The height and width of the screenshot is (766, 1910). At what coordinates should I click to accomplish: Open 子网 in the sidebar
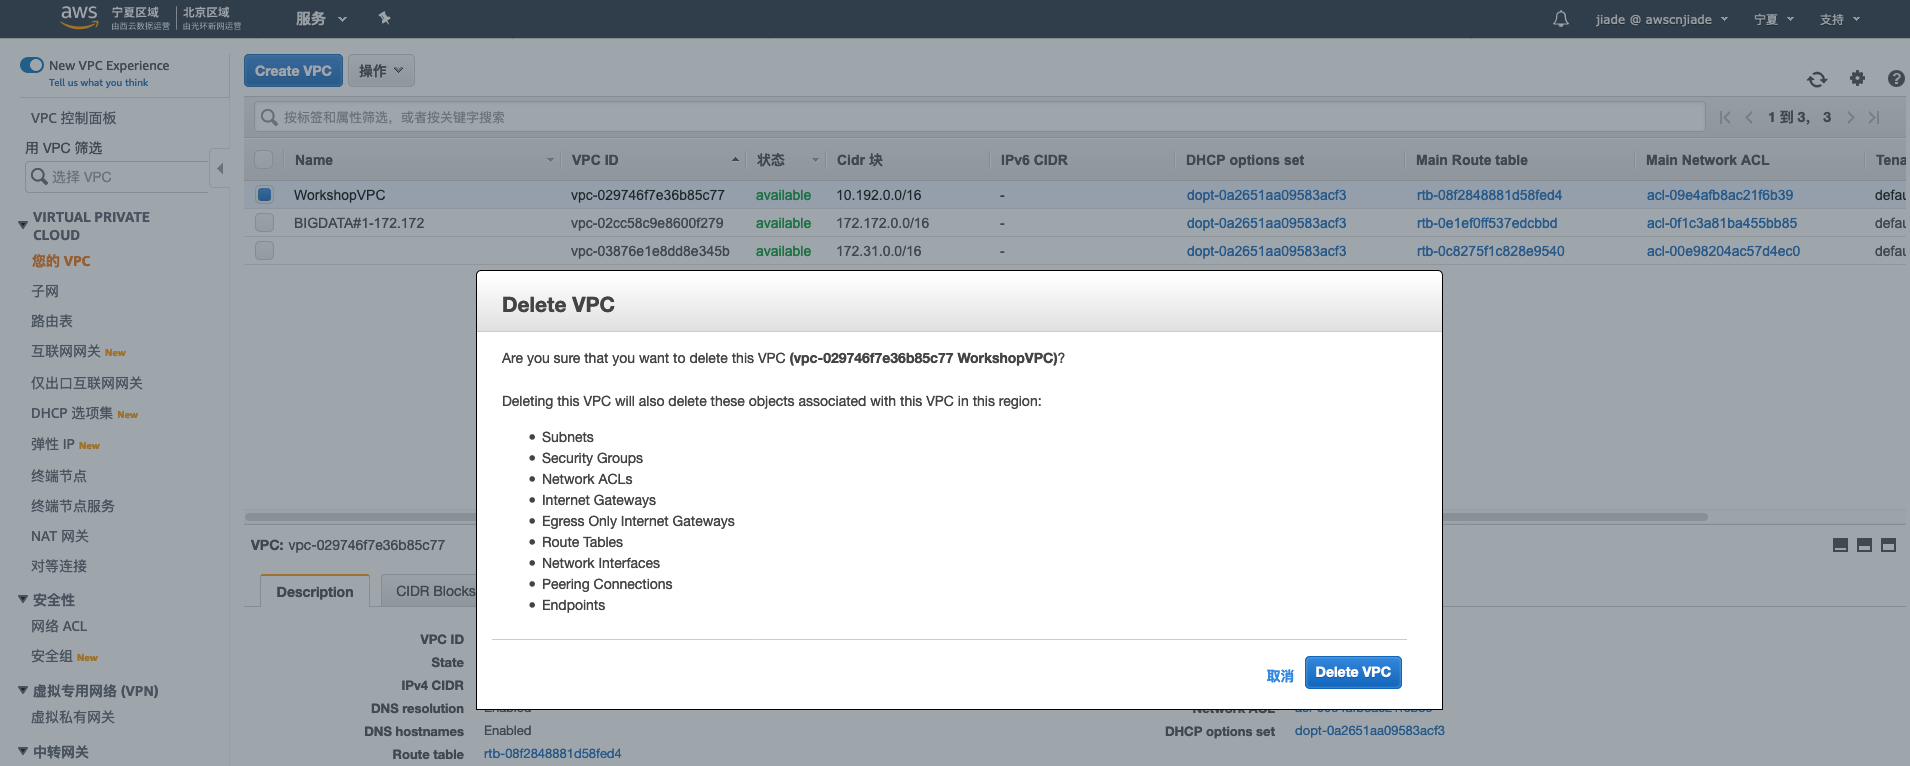[x=45, y=291]
